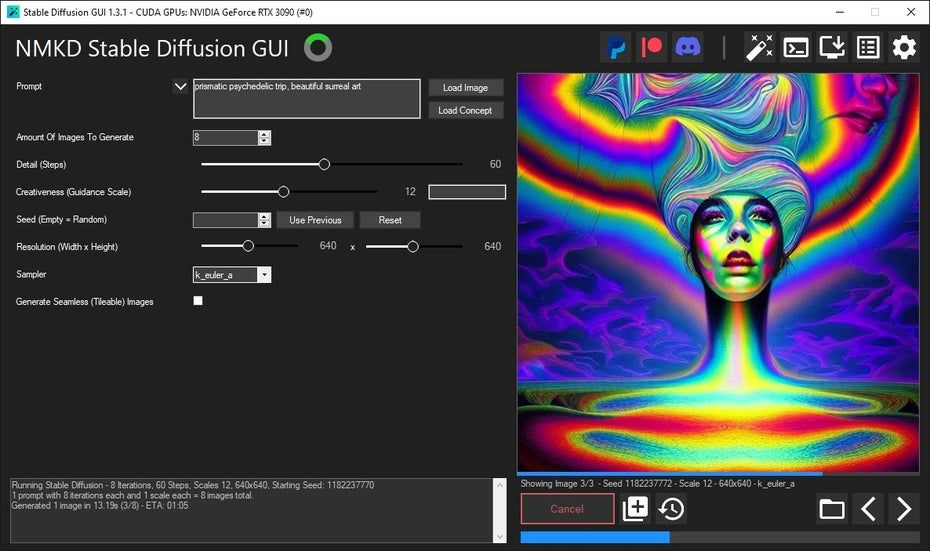Open the Discord server icon
The width and height of the screenshot is (930, 551).
pos(688,47)
